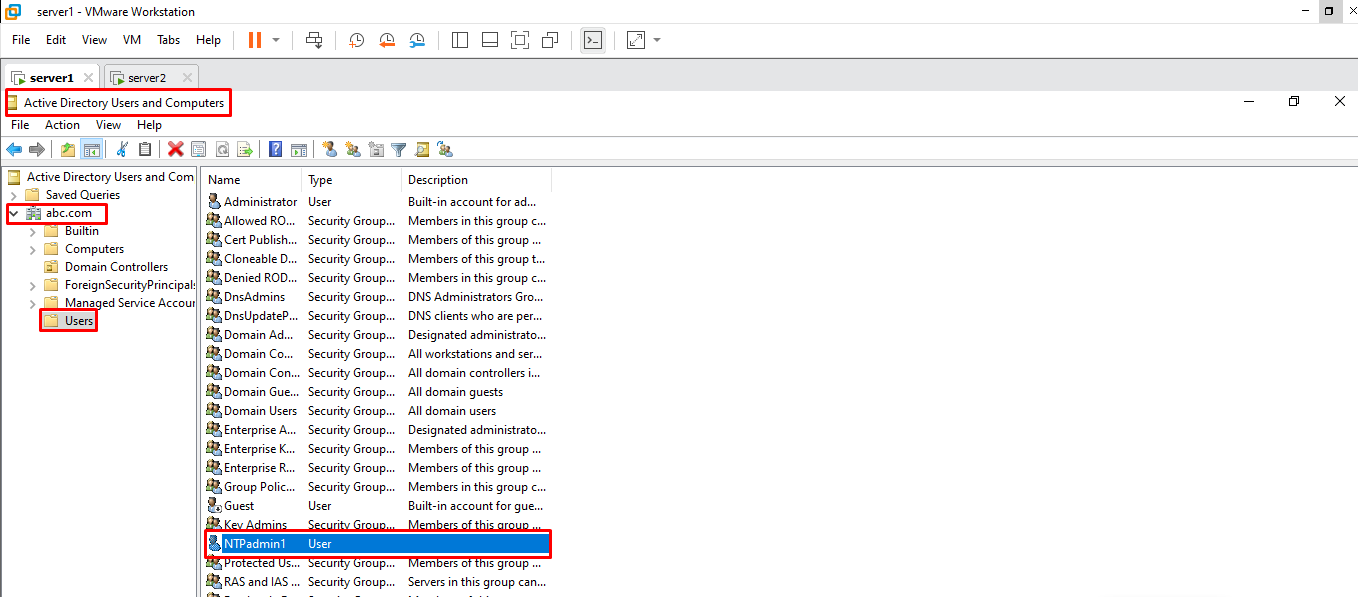1358x597 pixels.
Task: Delete selected object with red X
Action: (x=176, y=149)
